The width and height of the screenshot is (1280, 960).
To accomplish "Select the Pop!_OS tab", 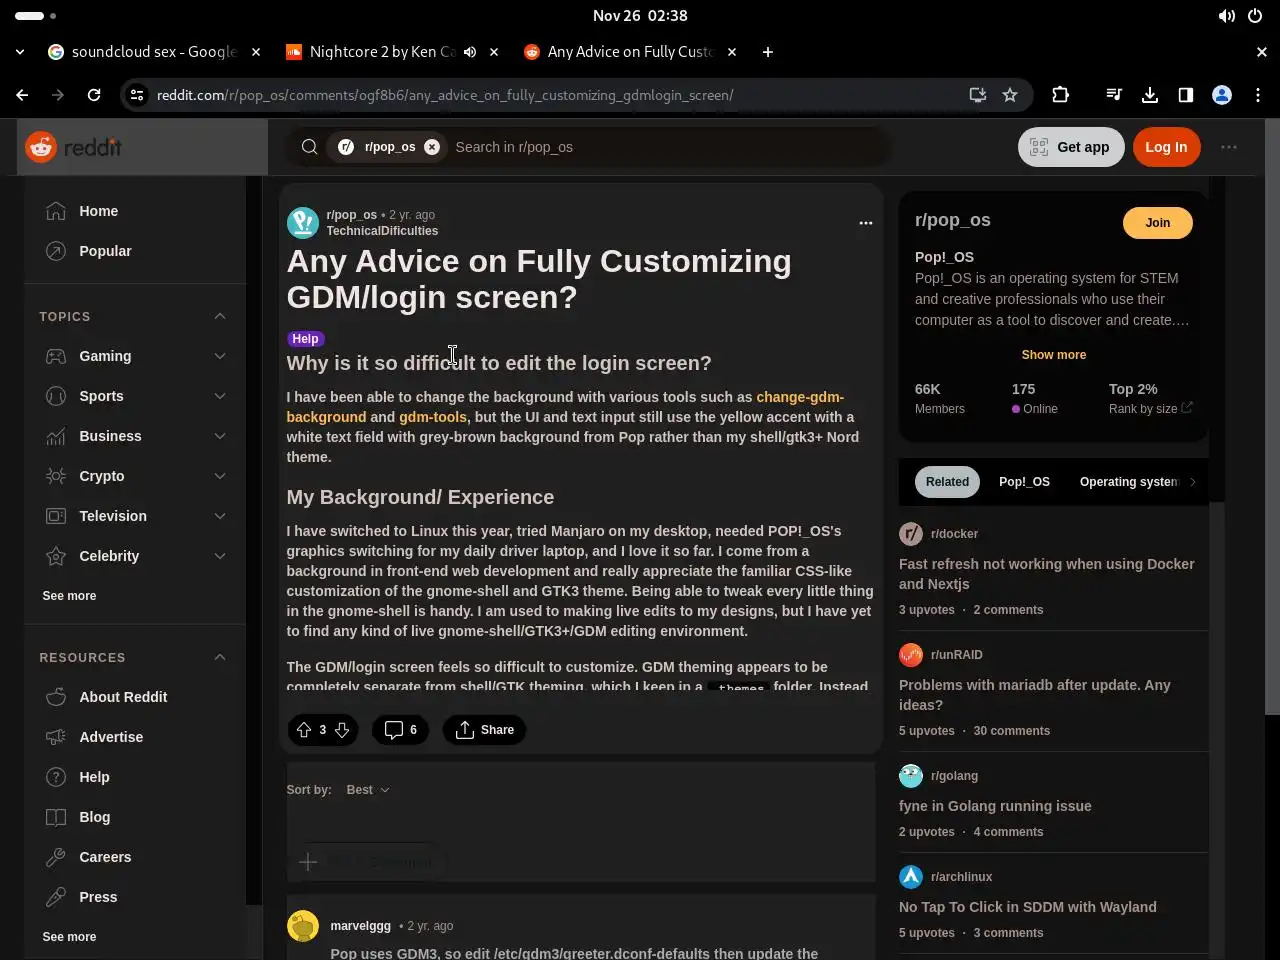I will 1024,482.
